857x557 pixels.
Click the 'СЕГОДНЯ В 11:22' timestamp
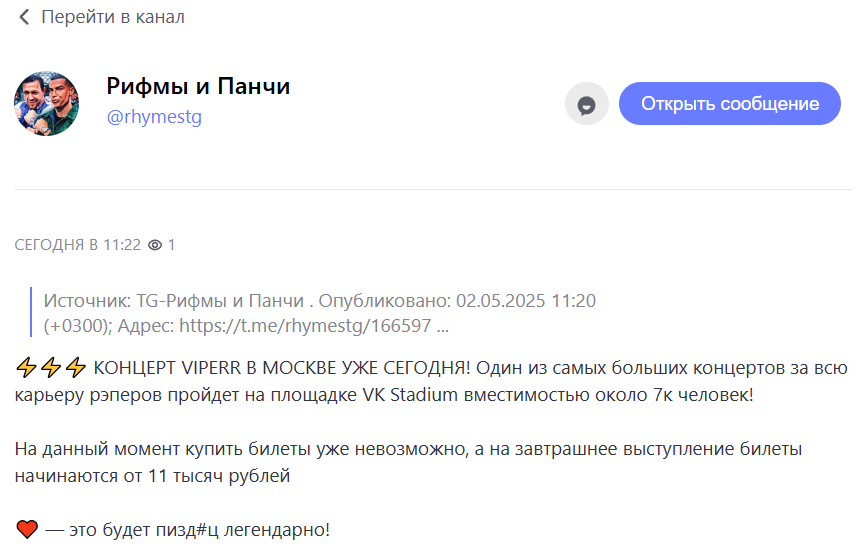77,244
